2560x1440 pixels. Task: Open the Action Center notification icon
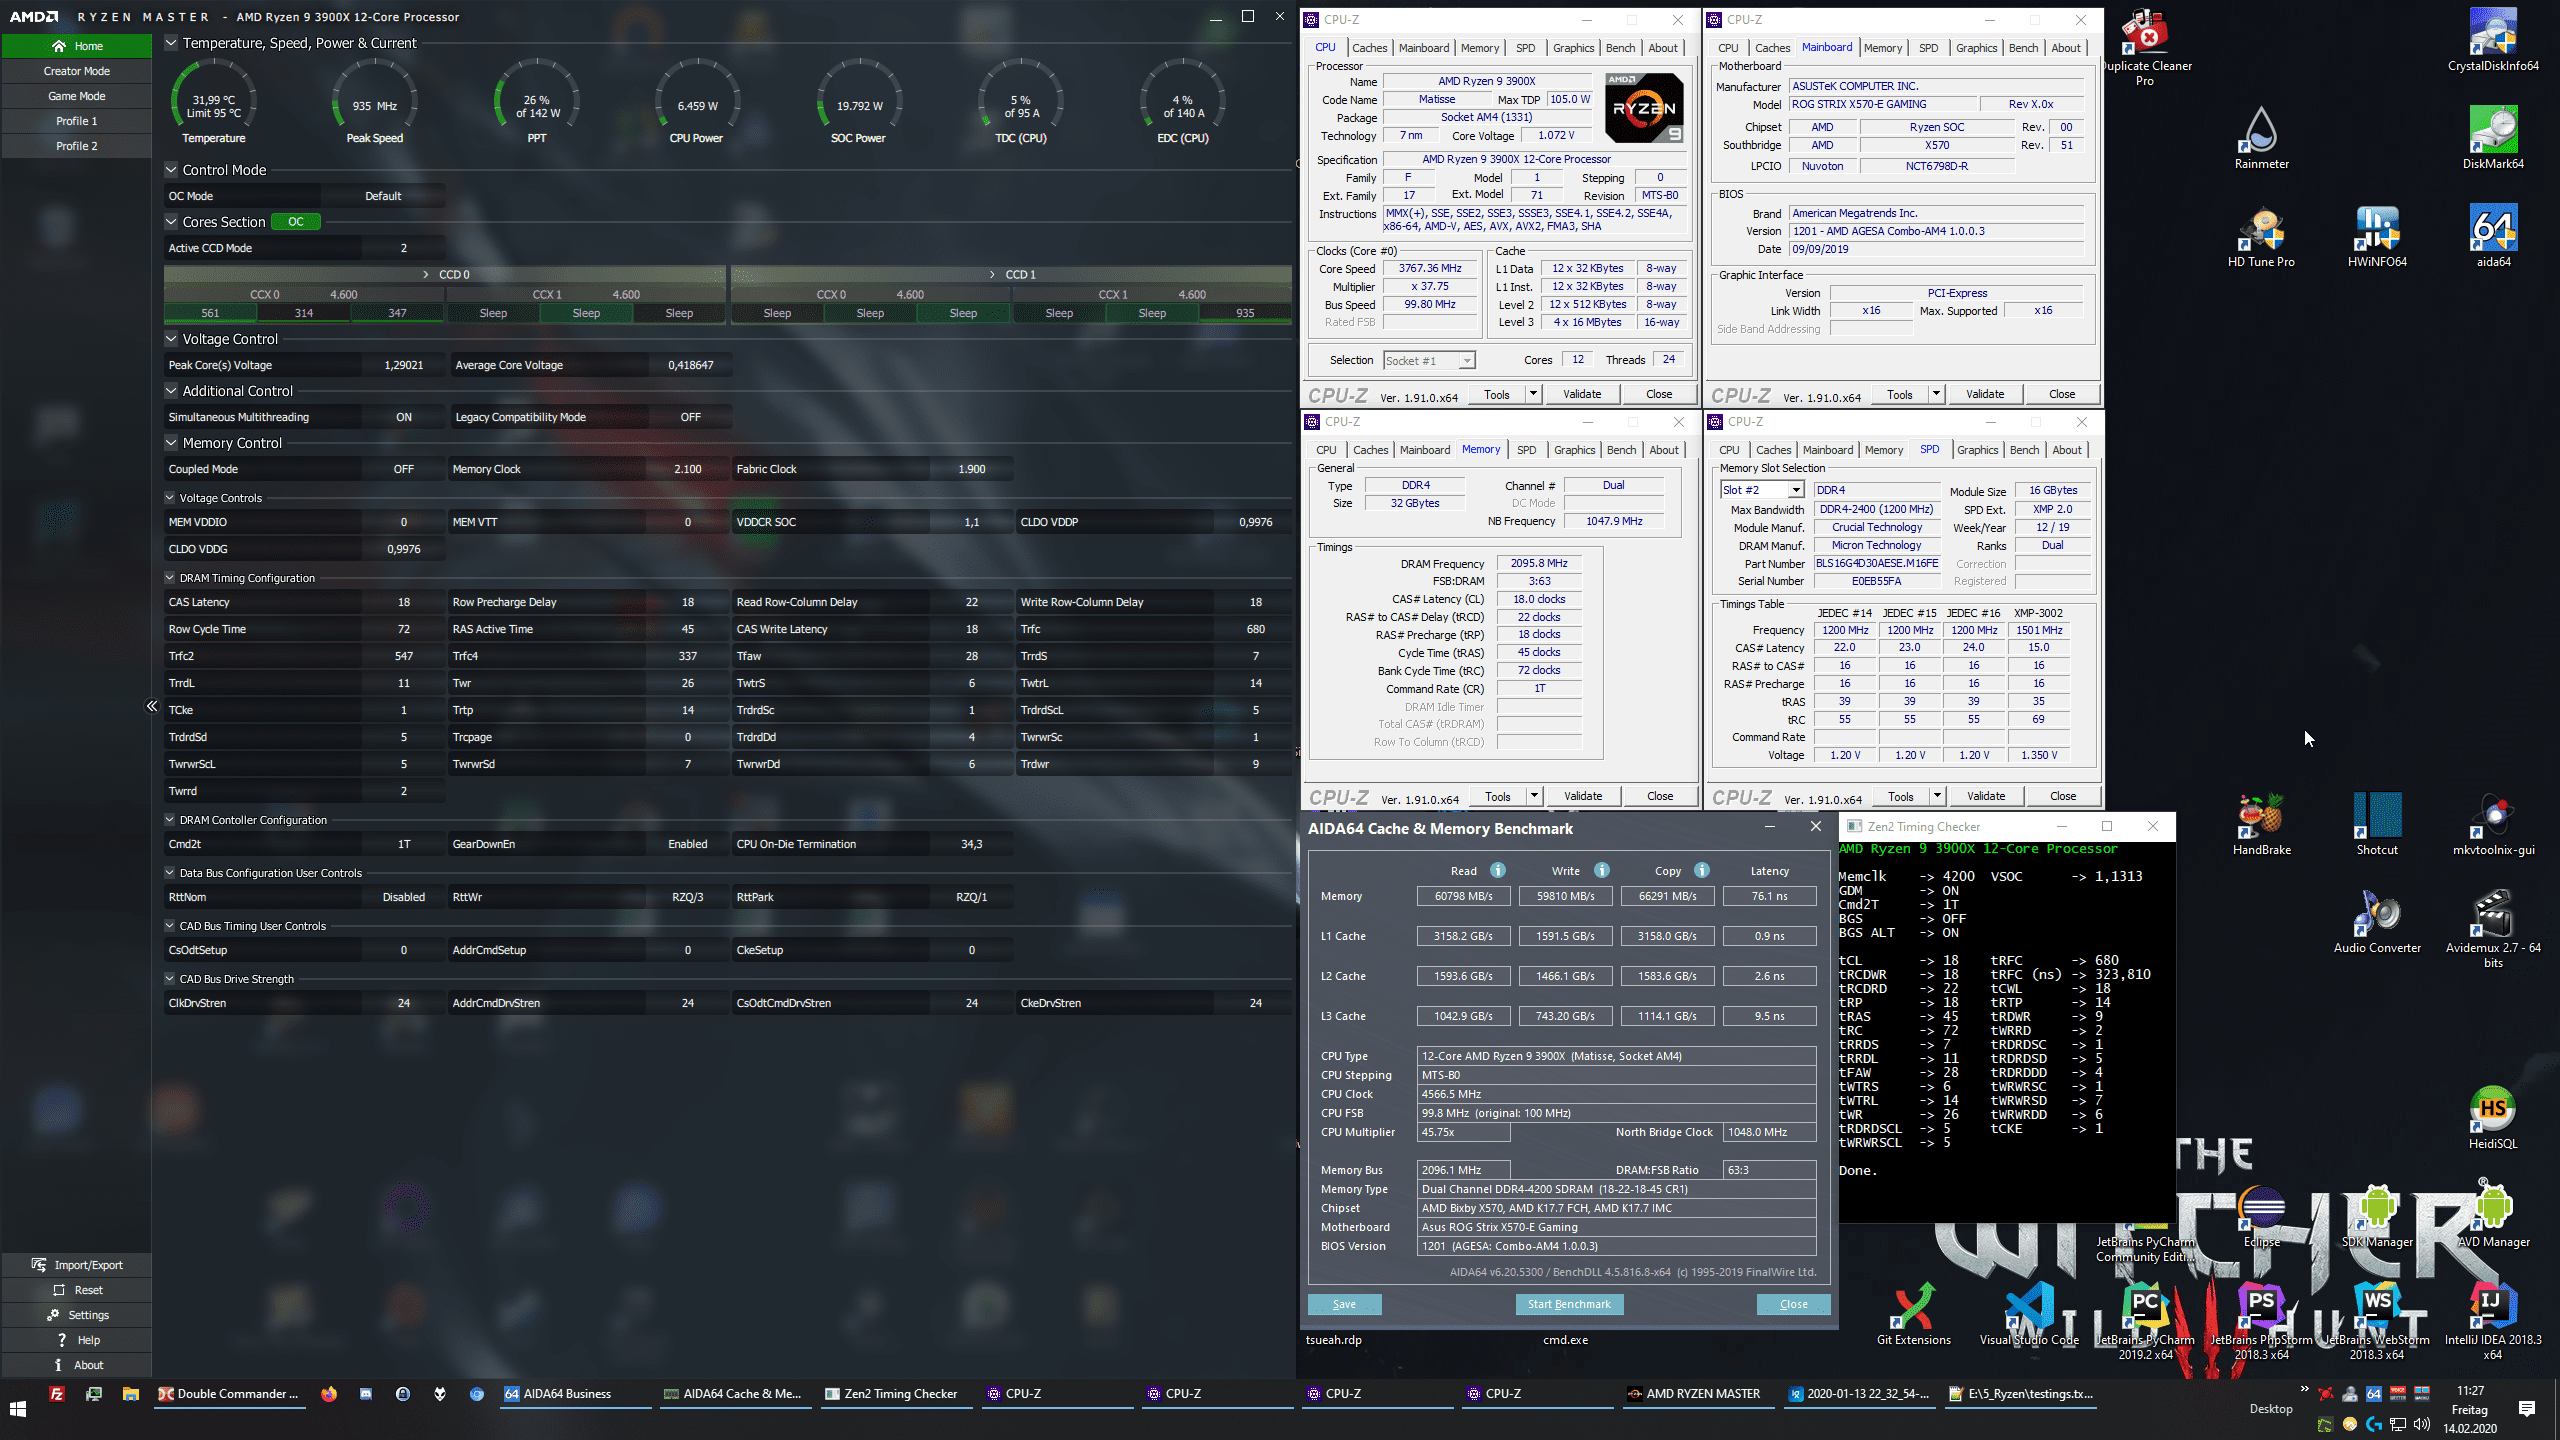[2527, 1409]
